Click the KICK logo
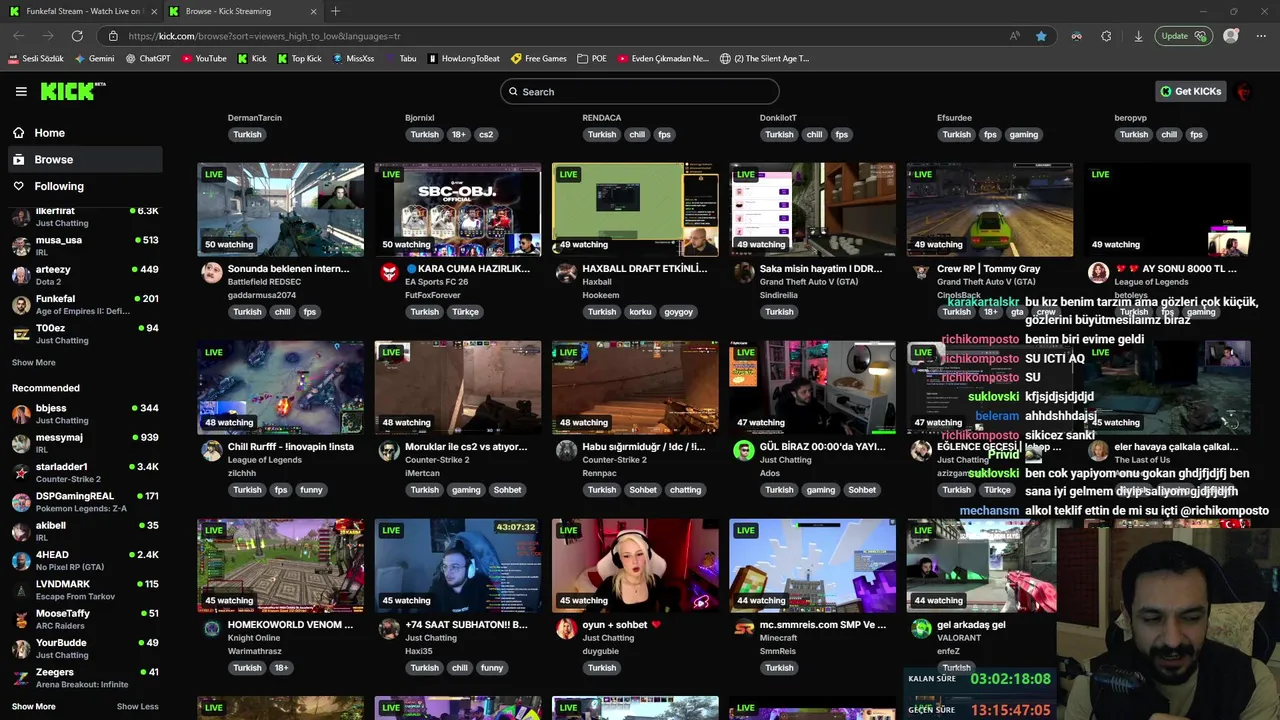The width and height of the screenshot is (1280, 720). pyautogui.click(x=72, y=91)
